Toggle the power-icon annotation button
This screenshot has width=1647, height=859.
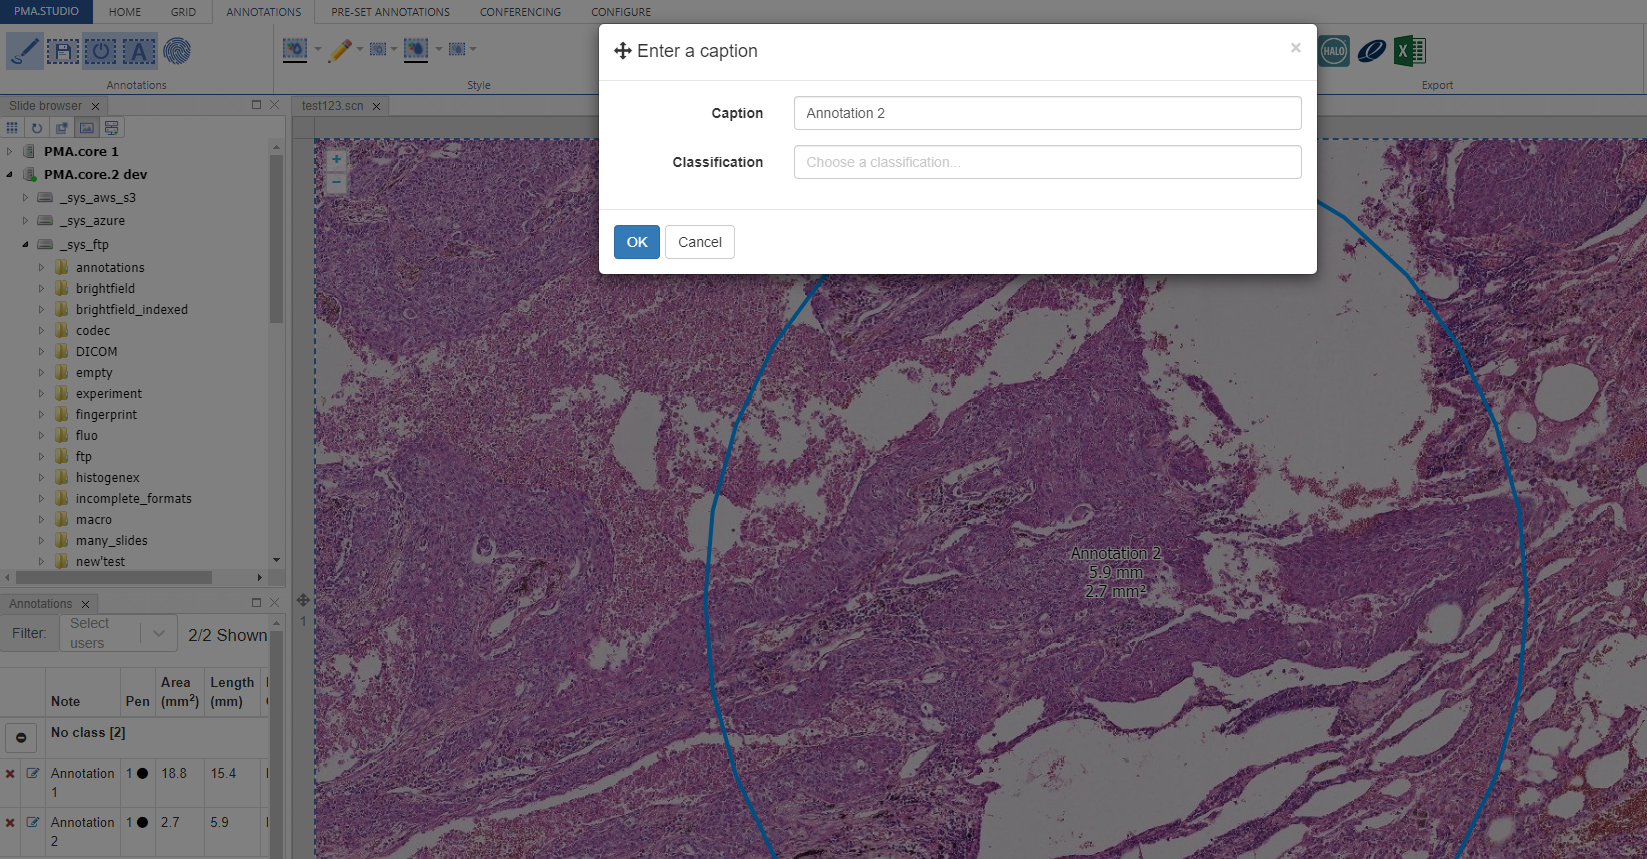click(x=100, y=51)
